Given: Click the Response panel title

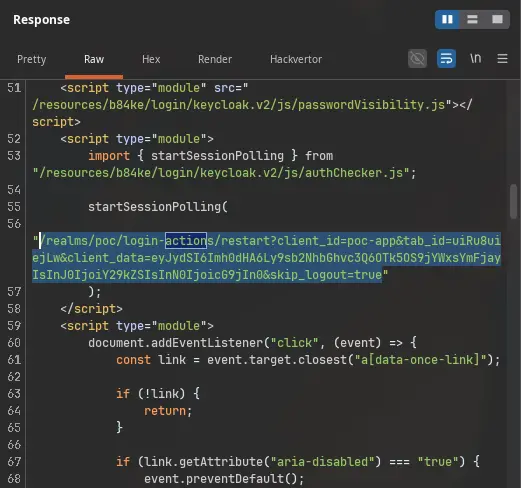Looking at the screenshot, I should 42,20.
